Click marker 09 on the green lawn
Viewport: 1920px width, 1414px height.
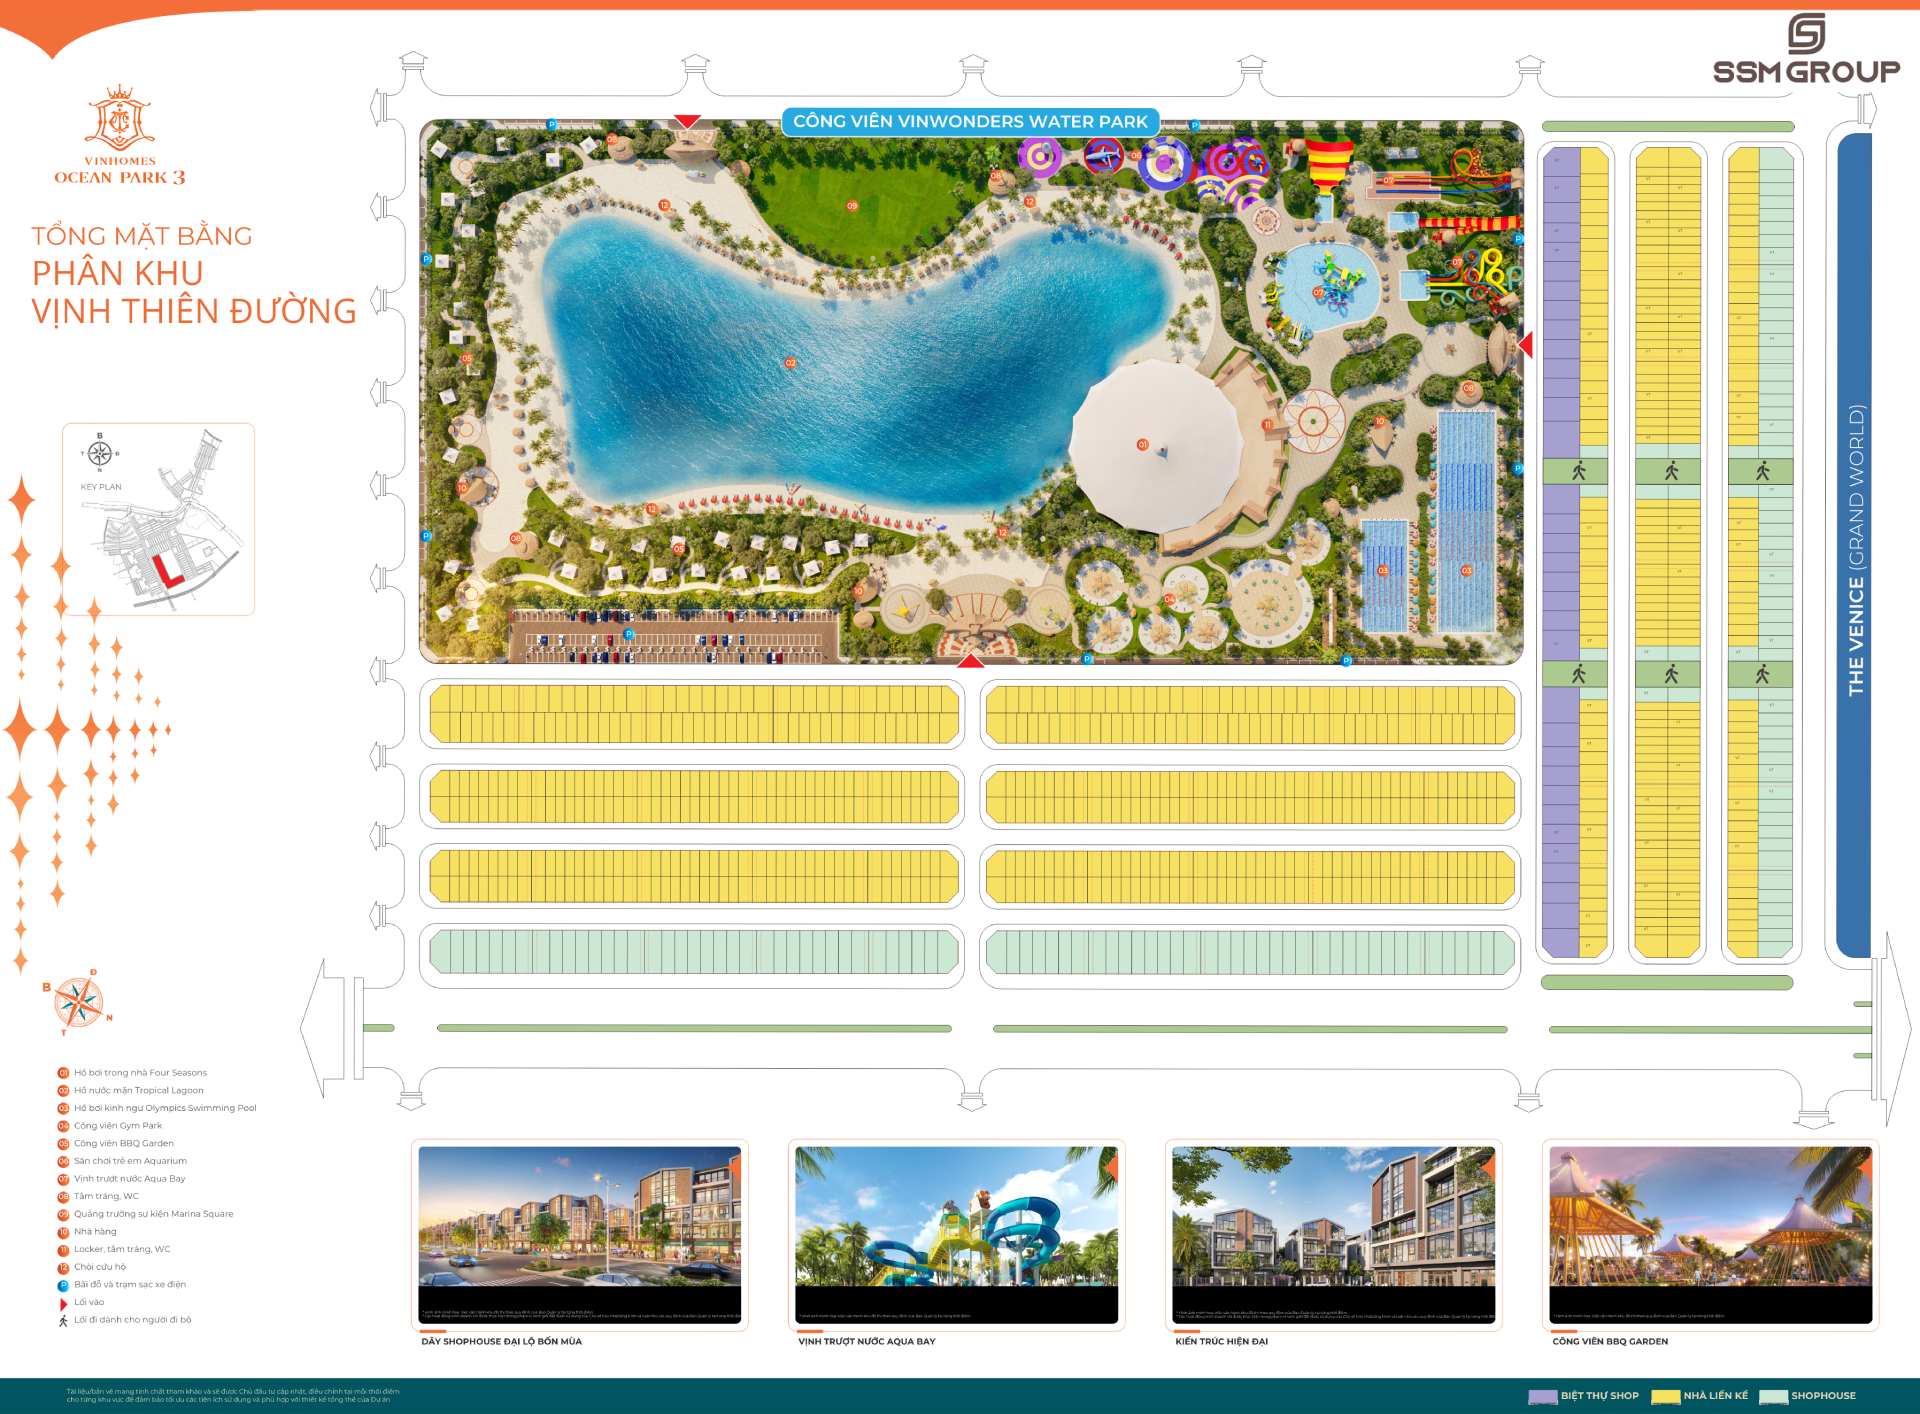(x=852, y=206)
